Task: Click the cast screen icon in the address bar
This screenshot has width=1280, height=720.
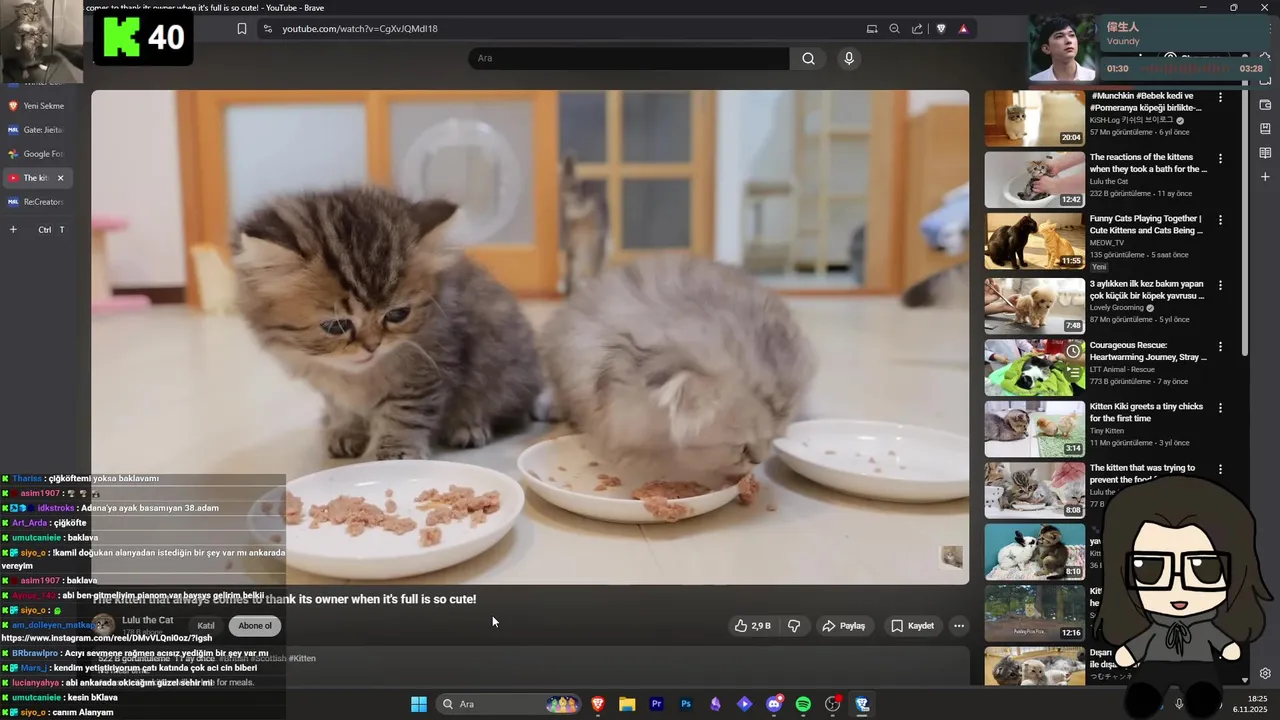Action: pos(872,29)
